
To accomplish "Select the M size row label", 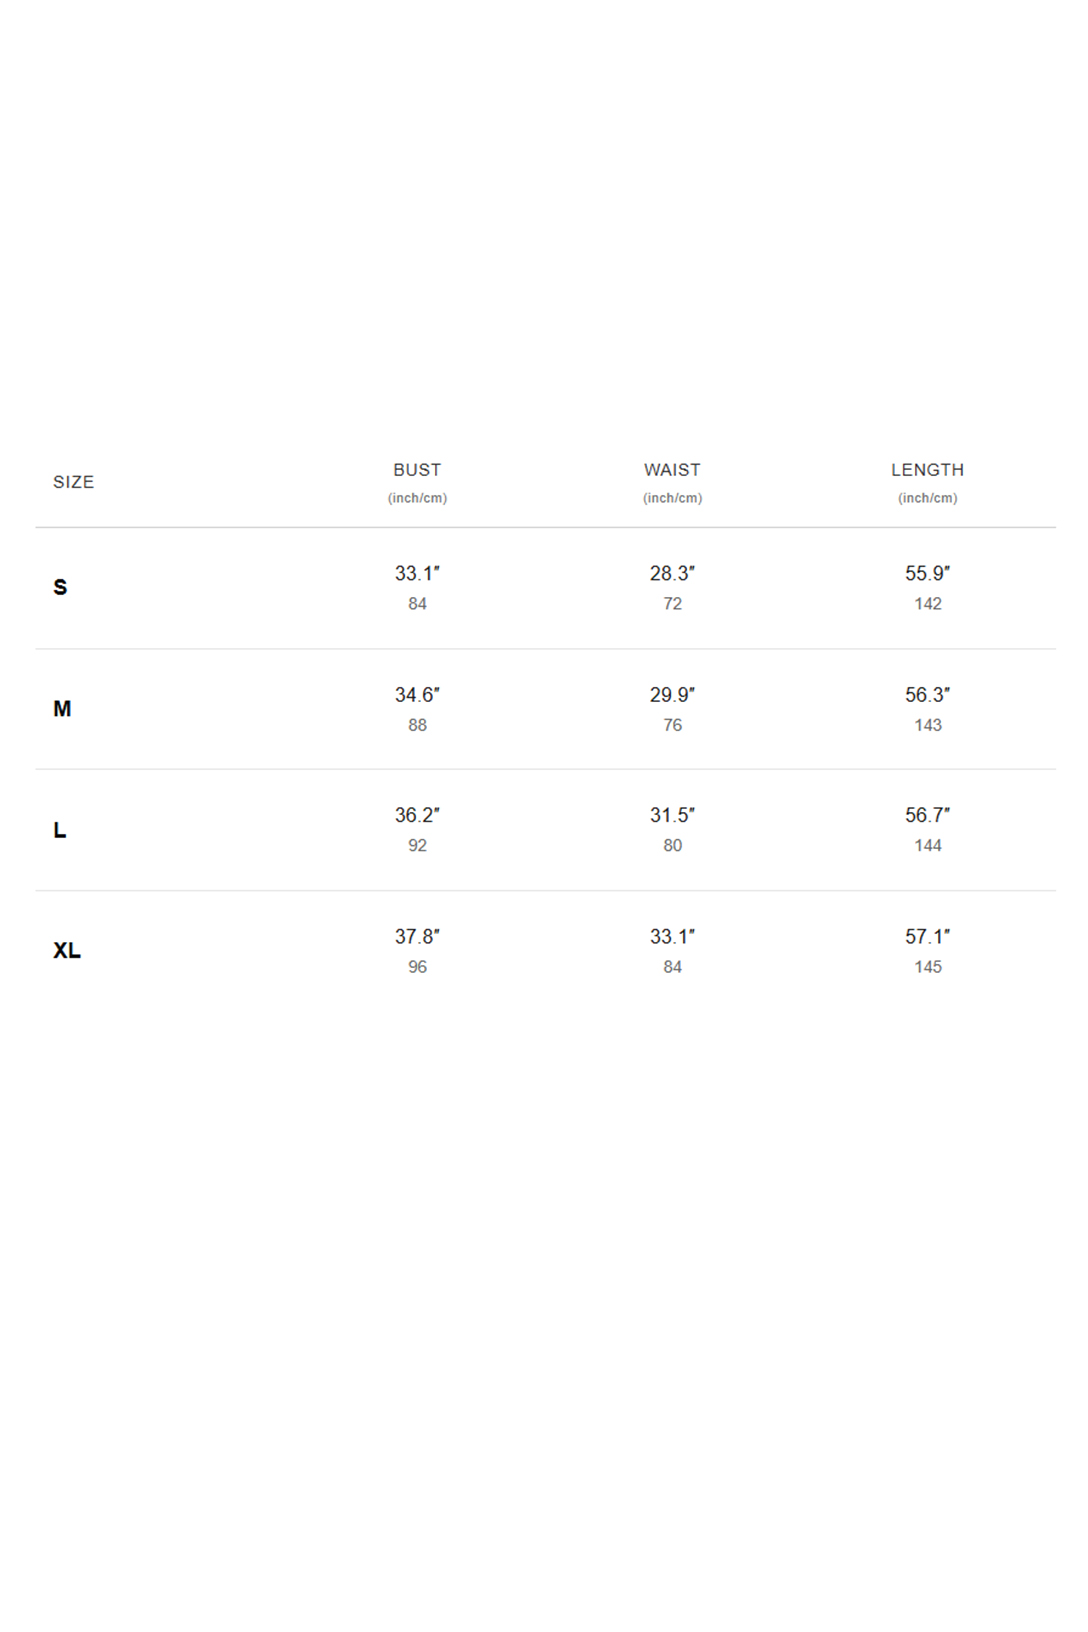I will tap(62, 709).
